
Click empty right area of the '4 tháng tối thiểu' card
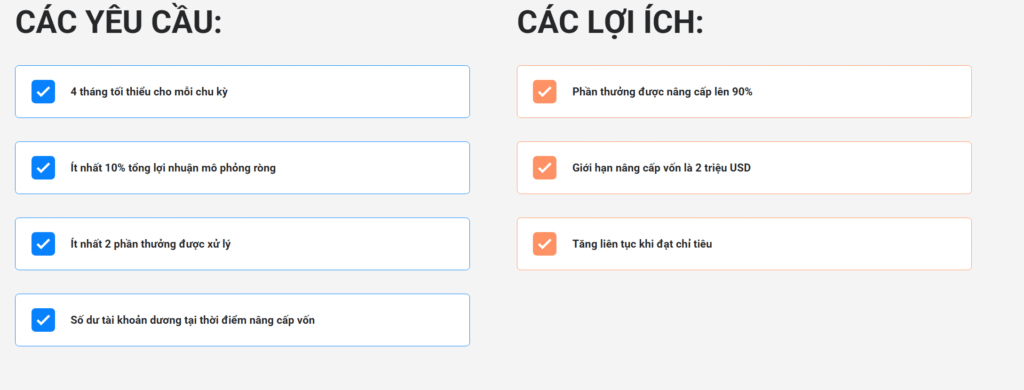pyautogui.click(x=353, y=91)
